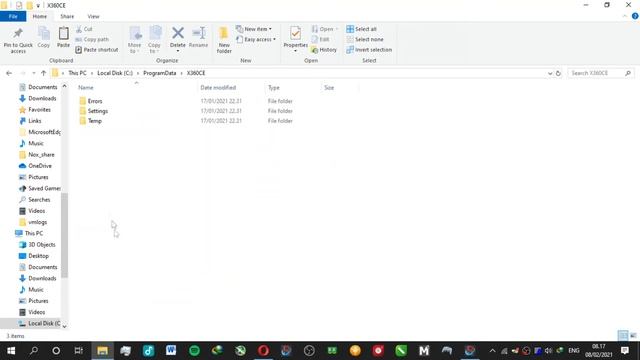
Task: Refresh the folder view
Action: pyautogui.click(x=558, y=73)
